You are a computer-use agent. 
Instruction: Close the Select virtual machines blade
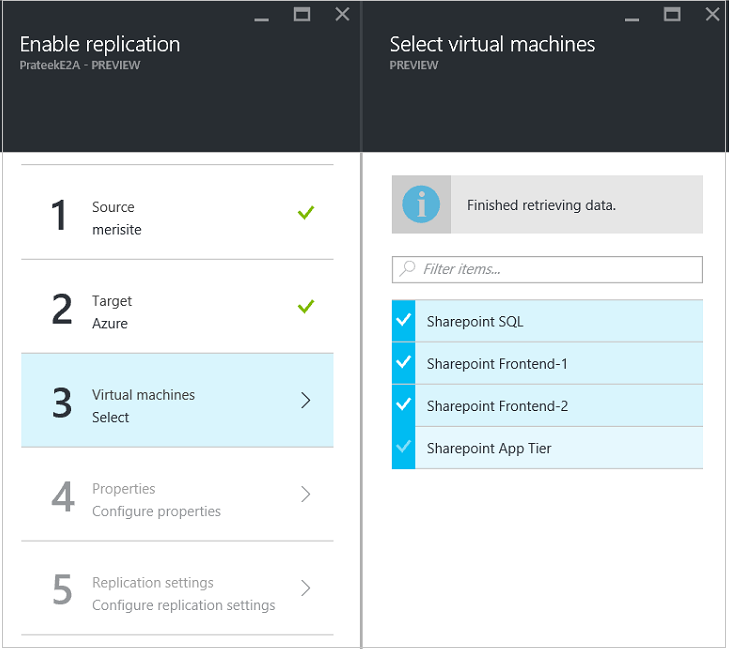pyautogui.click(x=712, y=14)
